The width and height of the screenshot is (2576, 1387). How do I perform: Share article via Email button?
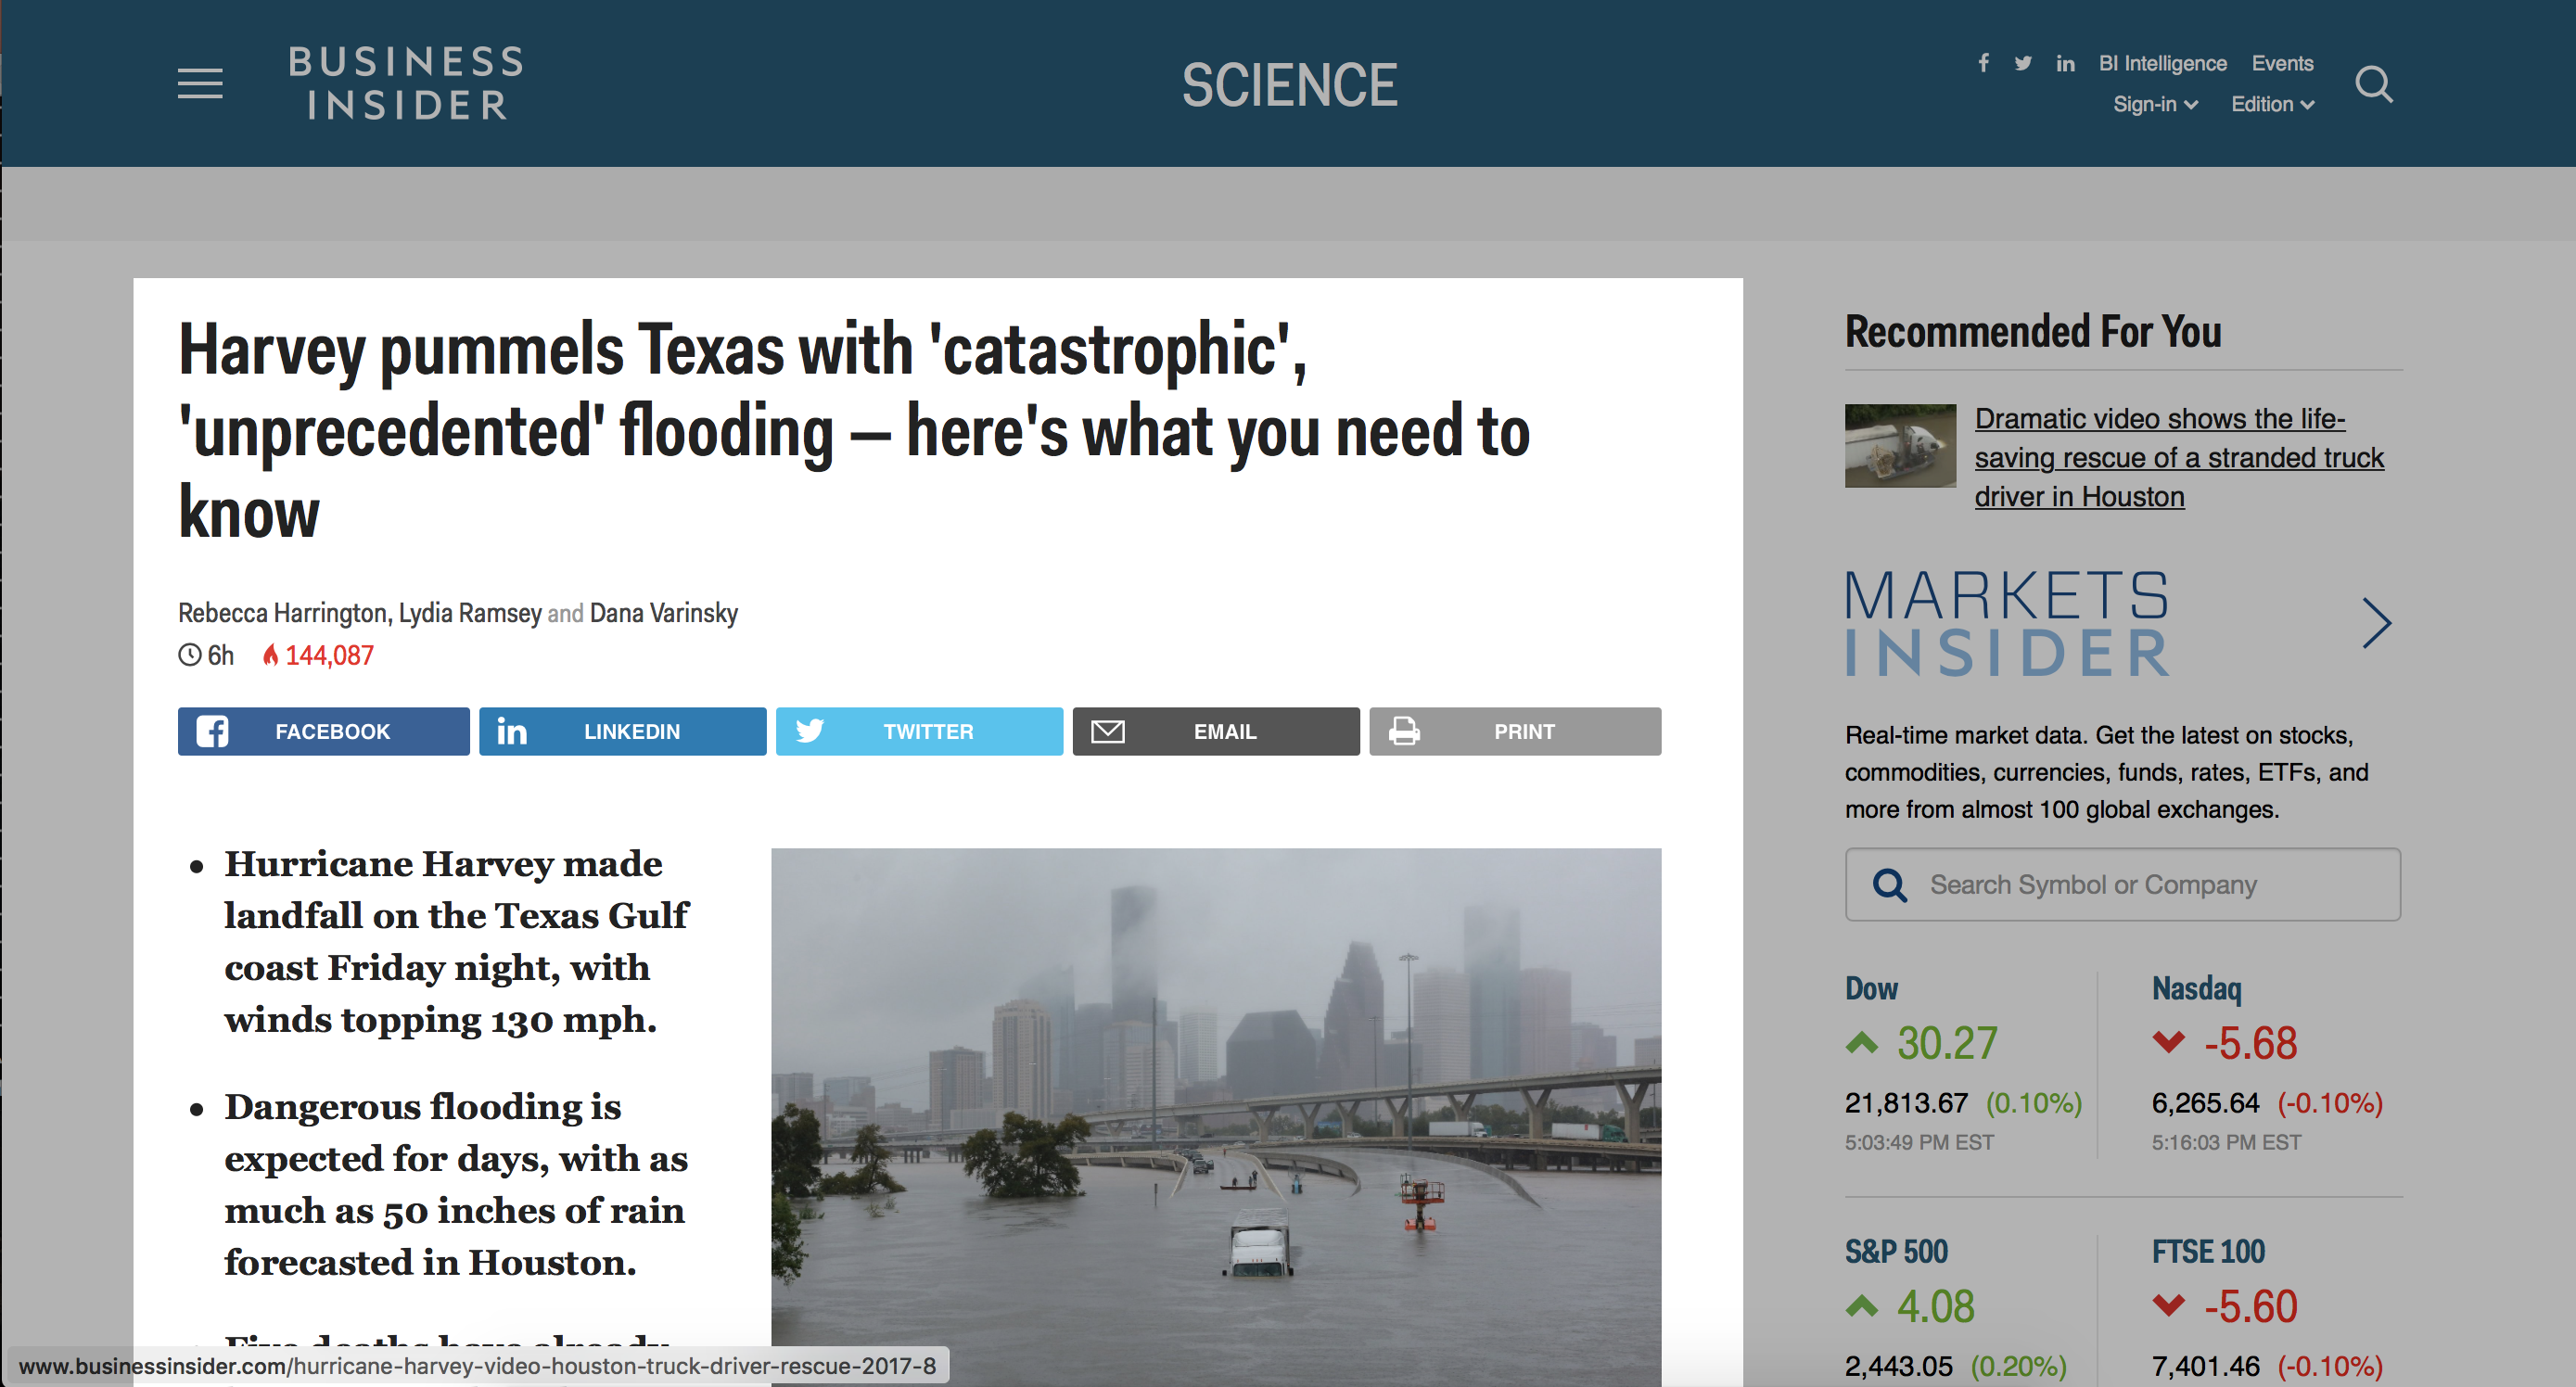(x=1216, y=731)
